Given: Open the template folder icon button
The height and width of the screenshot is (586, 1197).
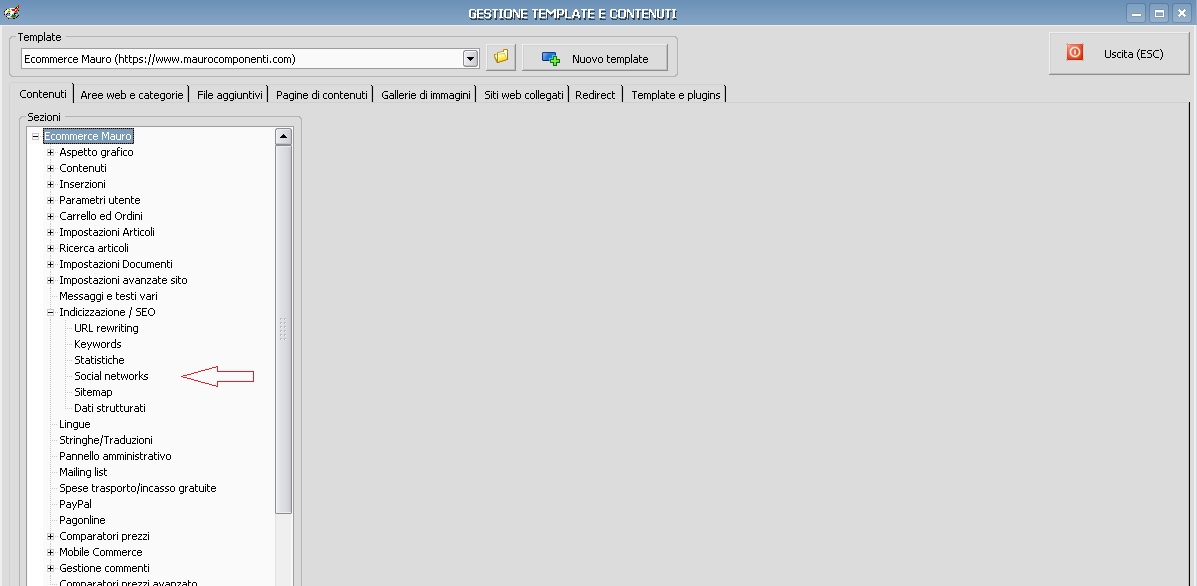Looking at the screenshot, I should [x=501, y=57].
